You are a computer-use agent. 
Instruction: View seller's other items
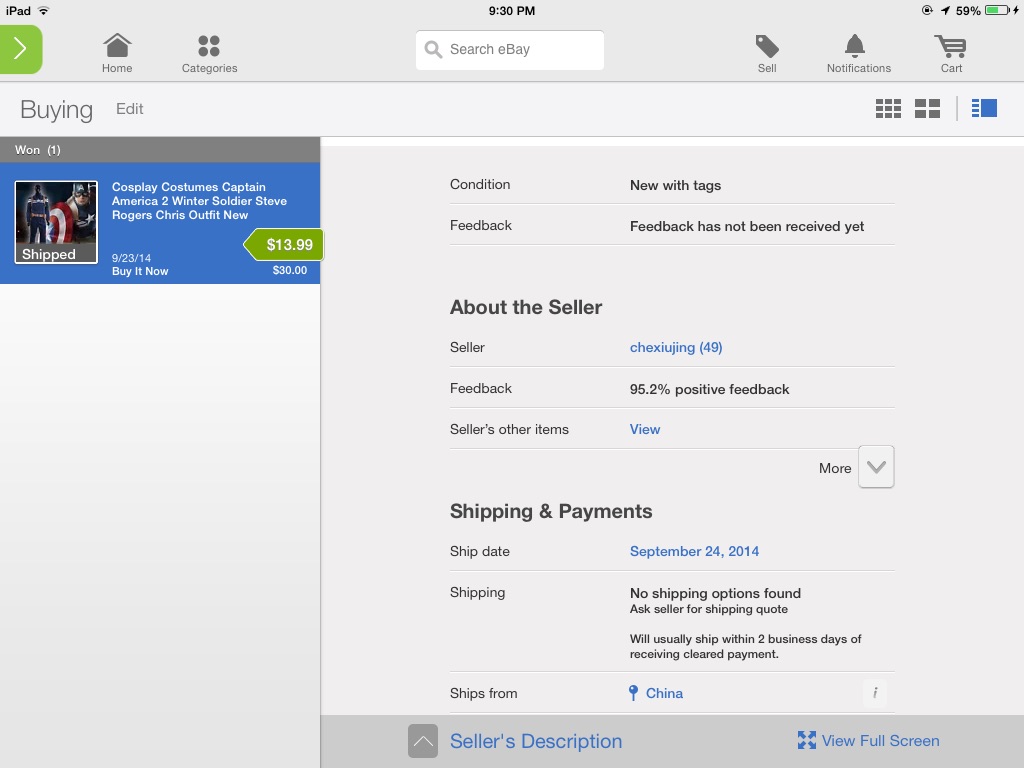click(645, 429)
